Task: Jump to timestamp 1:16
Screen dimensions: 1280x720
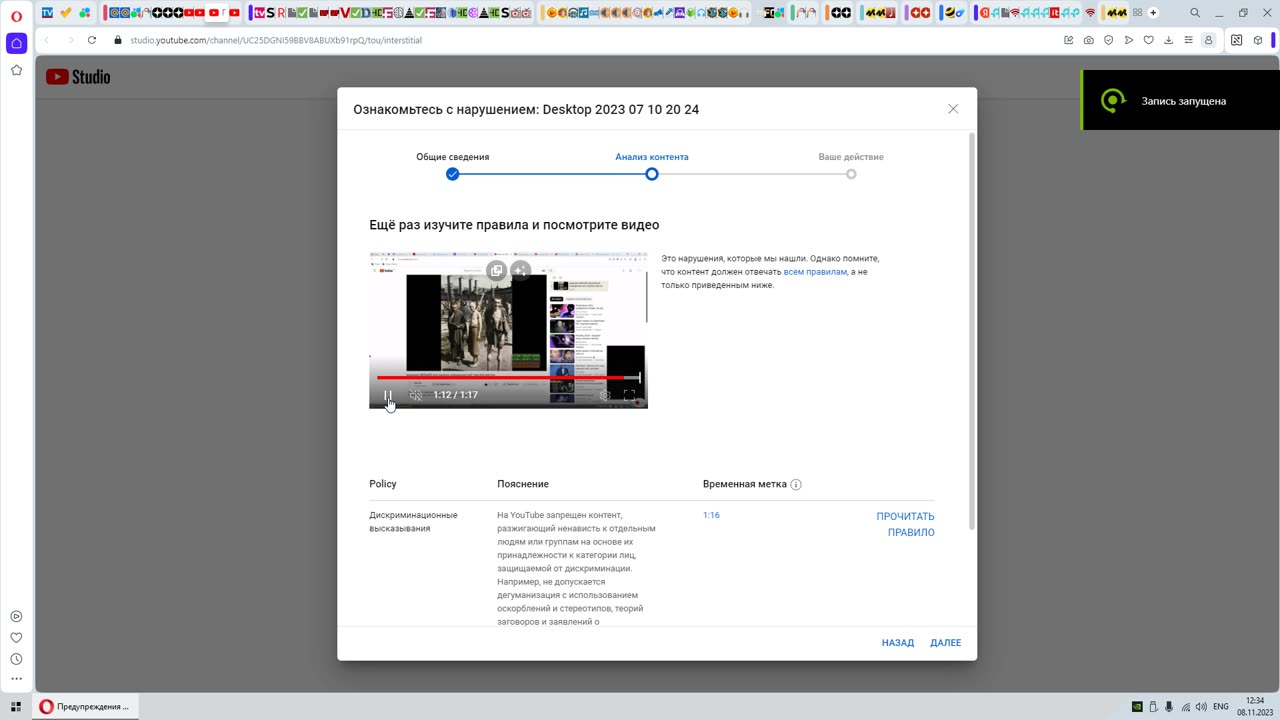Action: [711, 515]
